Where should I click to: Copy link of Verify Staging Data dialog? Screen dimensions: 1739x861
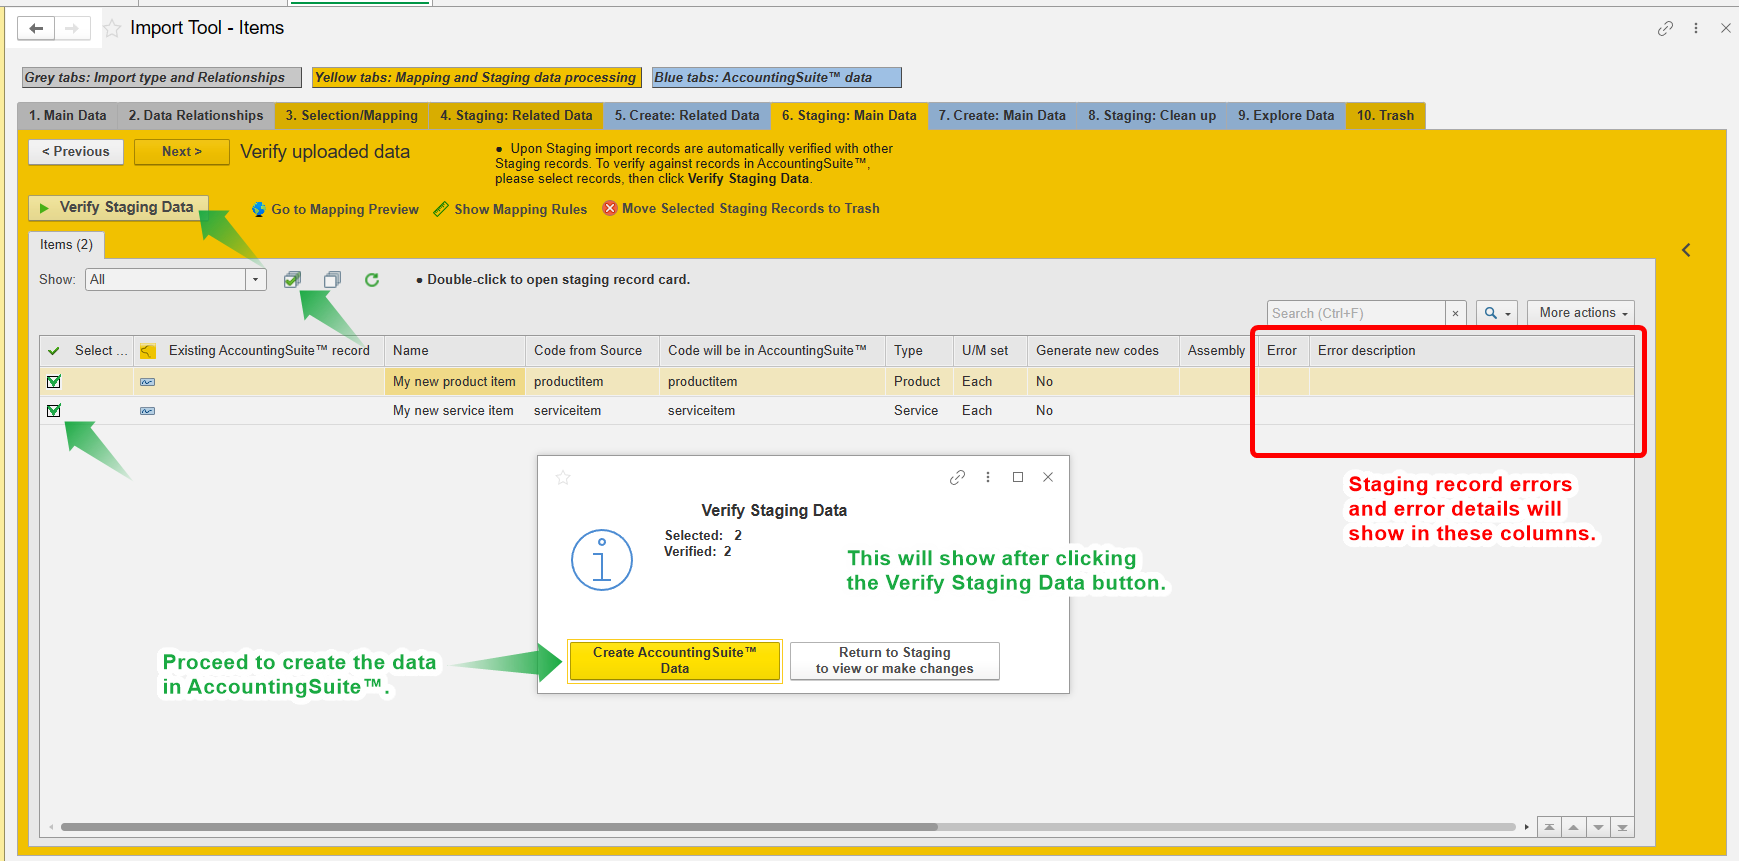tap(957, 477)
